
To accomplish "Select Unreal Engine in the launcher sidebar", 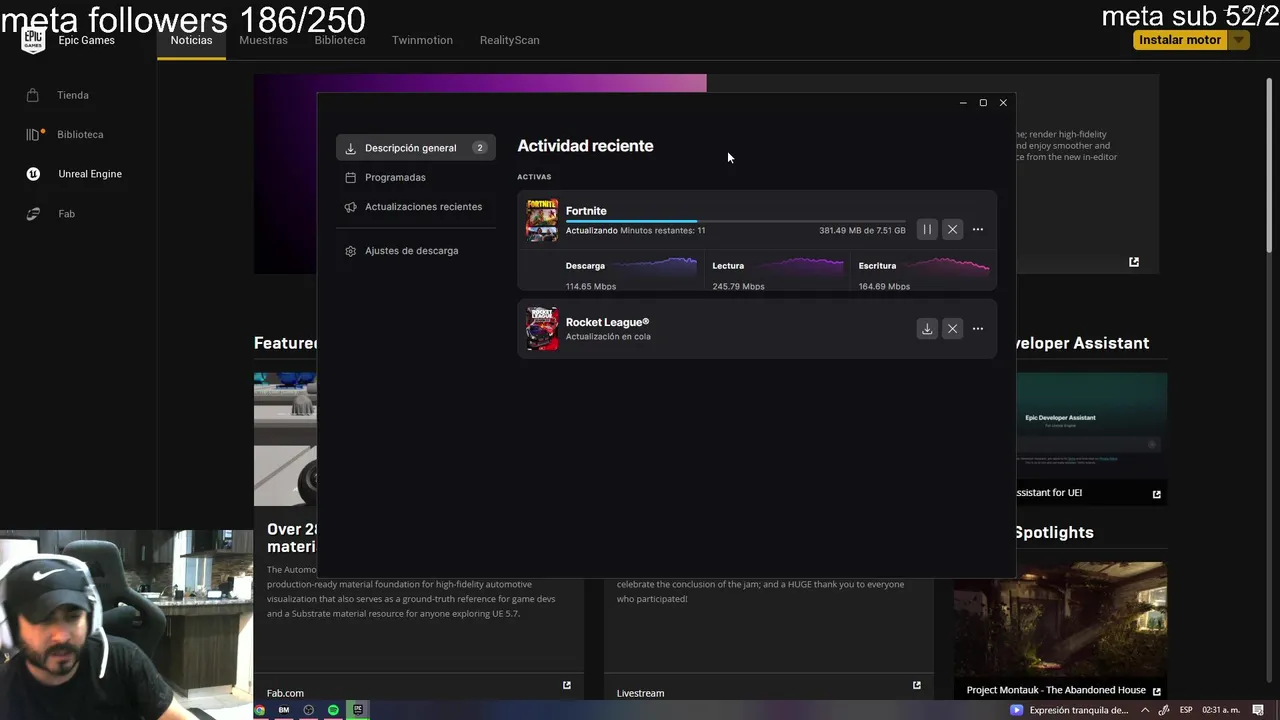I will point(89,174).
